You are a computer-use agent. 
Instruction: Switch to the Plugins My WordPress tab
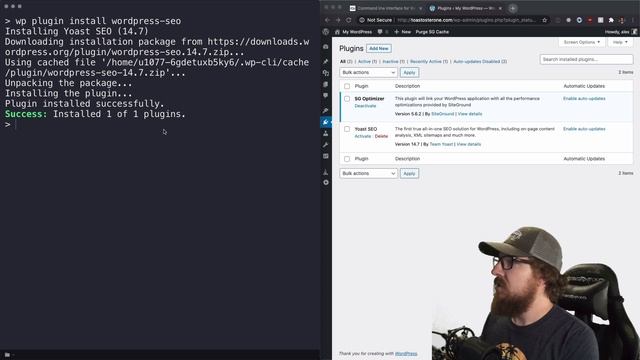pos(465,8)
